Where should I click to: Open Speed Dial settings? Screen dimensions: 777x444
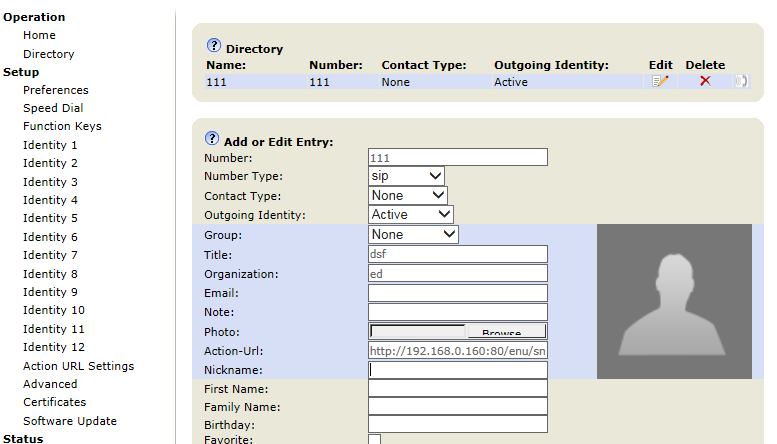pos(53,108)
